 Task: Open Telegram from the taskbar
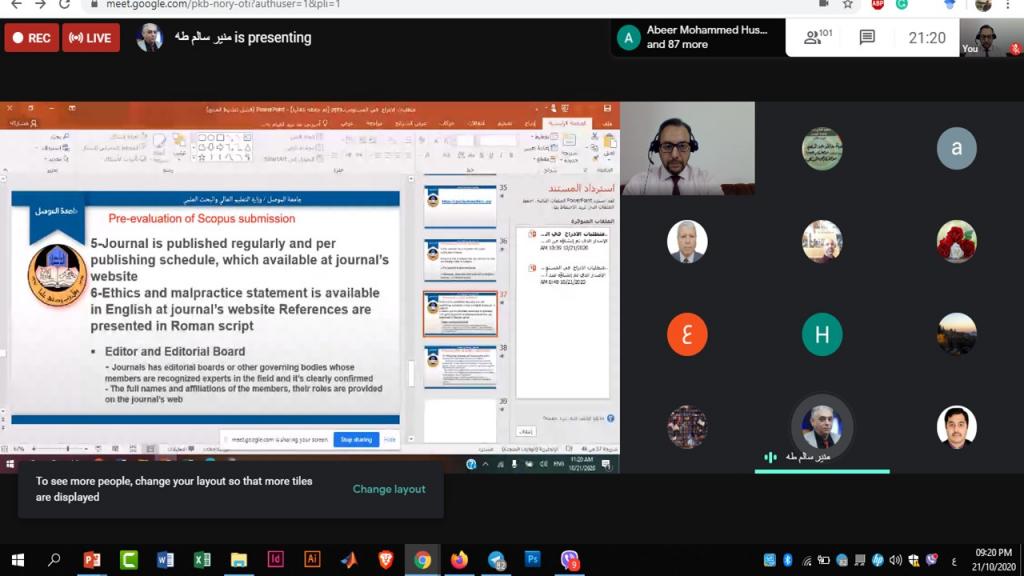[496, 560]
